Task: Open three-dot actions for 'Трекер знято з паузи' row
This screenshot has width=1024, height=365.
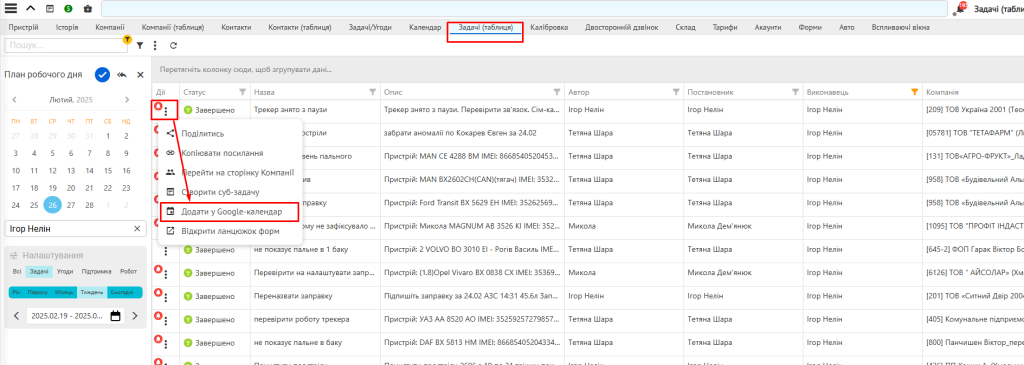Action: point(166,111)
